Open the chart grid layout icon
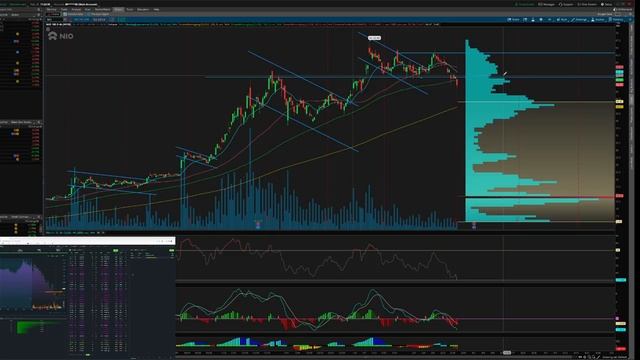The width and height of the screenshot is (640, 360). tap(525, 20)
